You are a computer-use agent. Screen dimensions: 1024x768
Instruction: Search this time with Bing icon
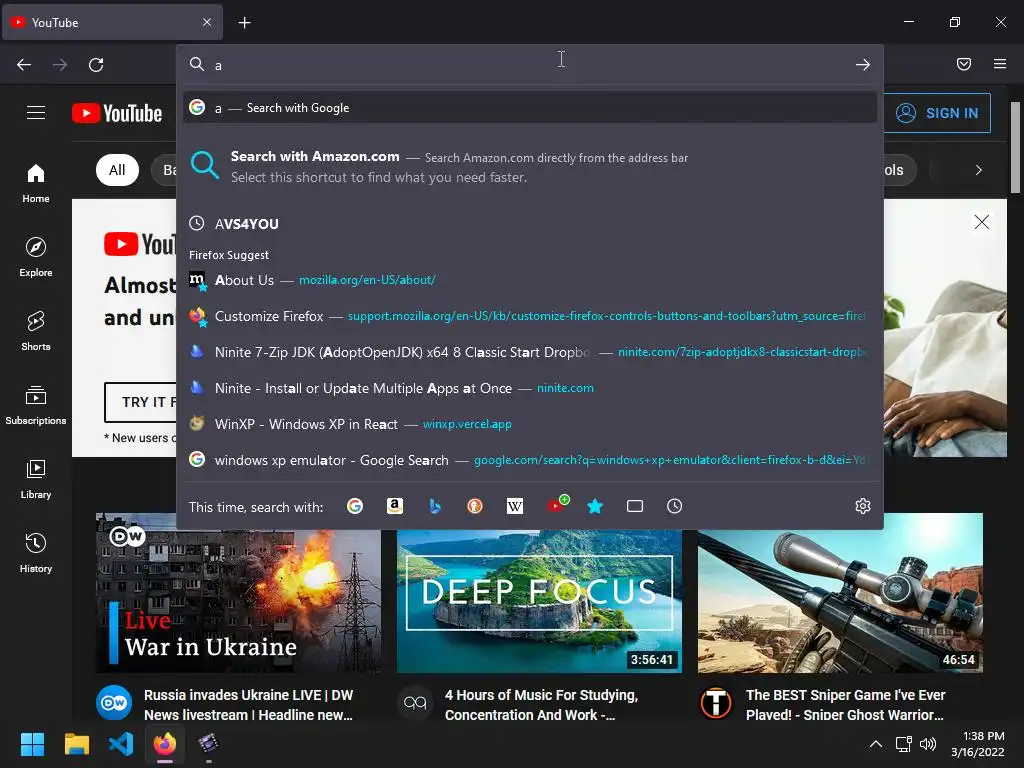pos(435,506)
